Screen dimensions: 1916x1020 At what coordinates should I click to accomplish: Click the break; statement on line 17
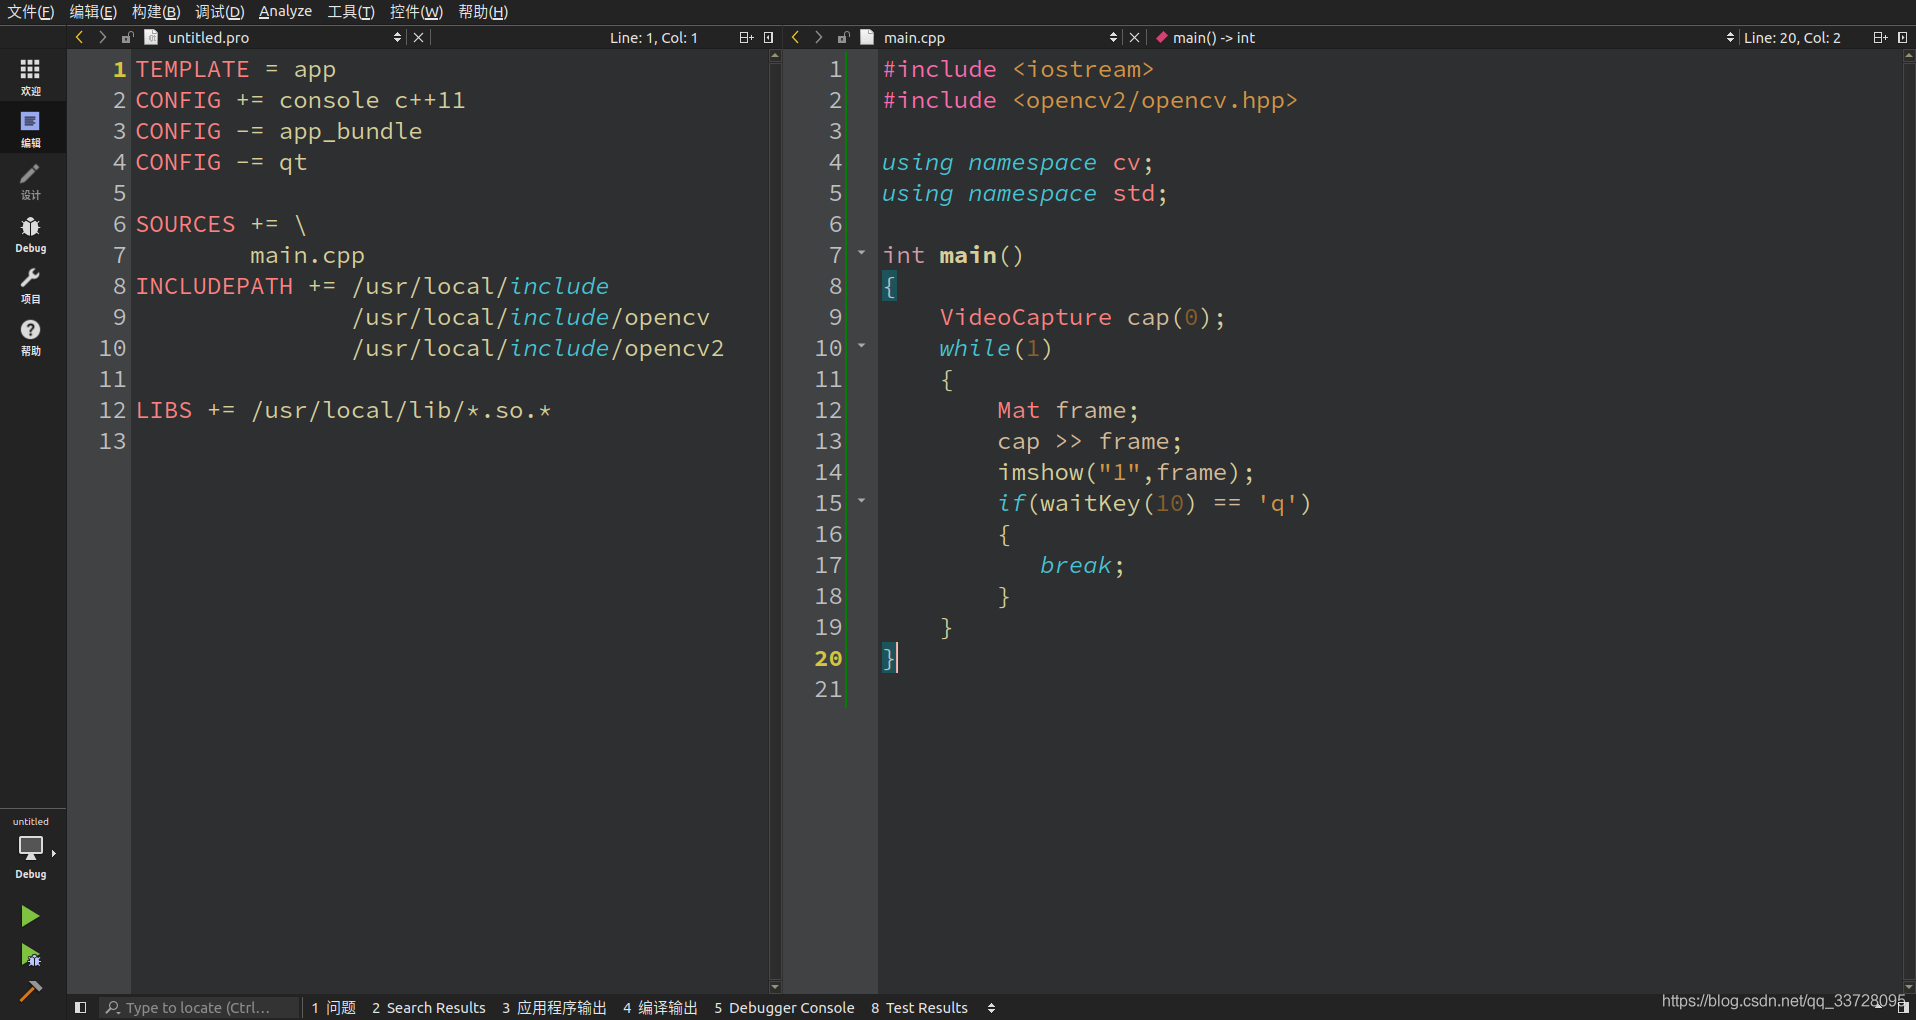pos(1082,565)
